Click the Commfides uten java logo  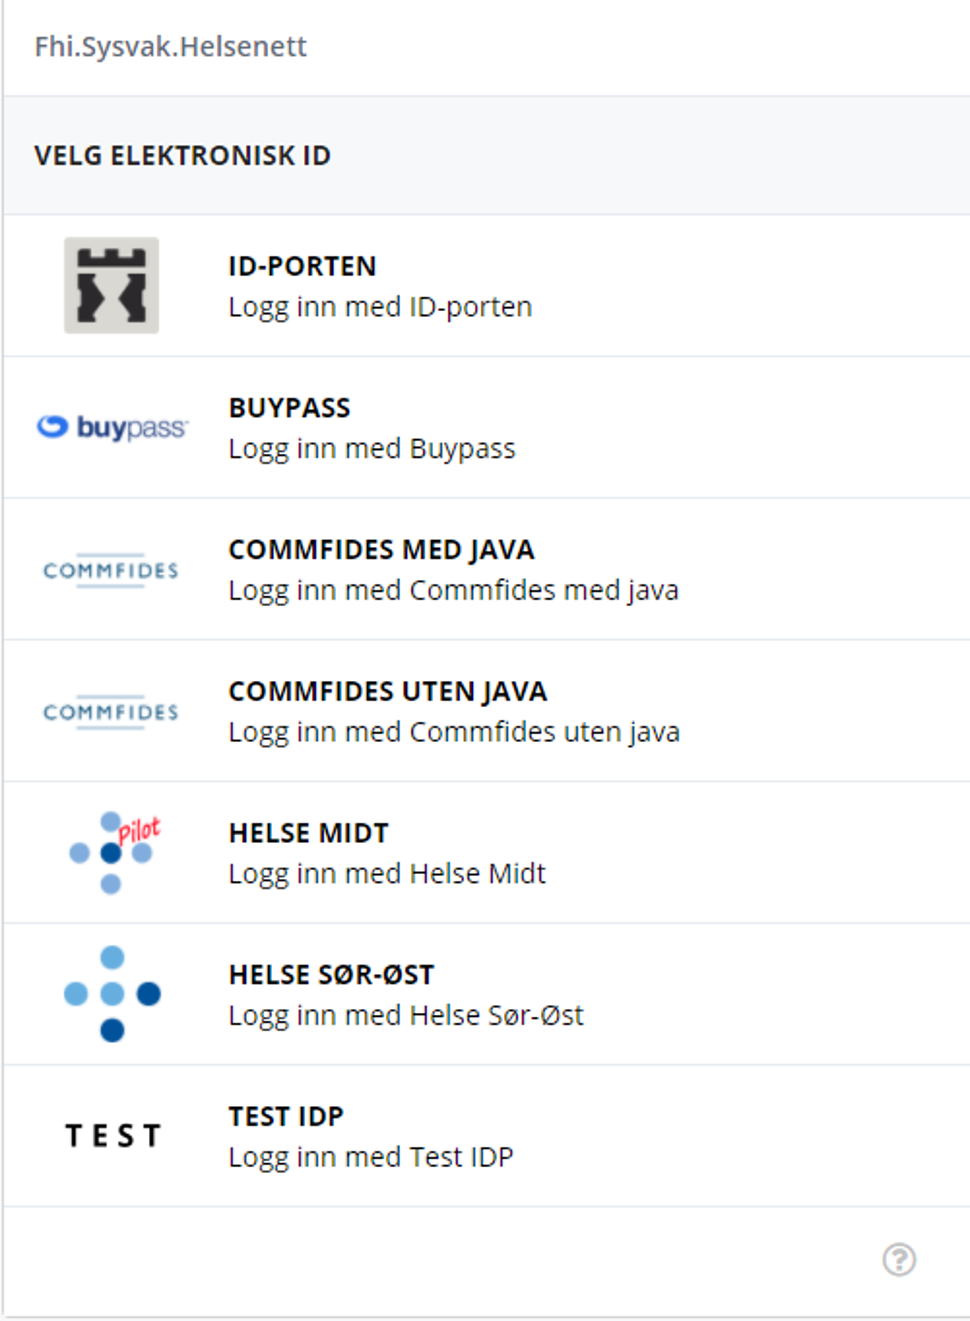(x=111, y=712)
